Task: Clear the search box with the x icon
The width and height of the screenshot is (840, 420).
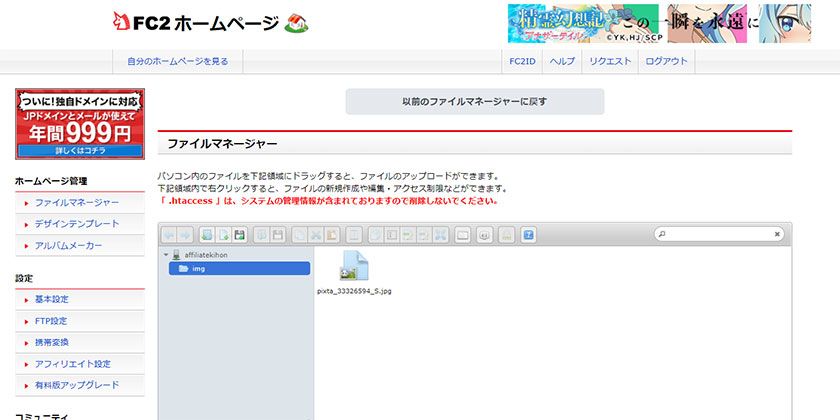Action: [x=777, y=234]
